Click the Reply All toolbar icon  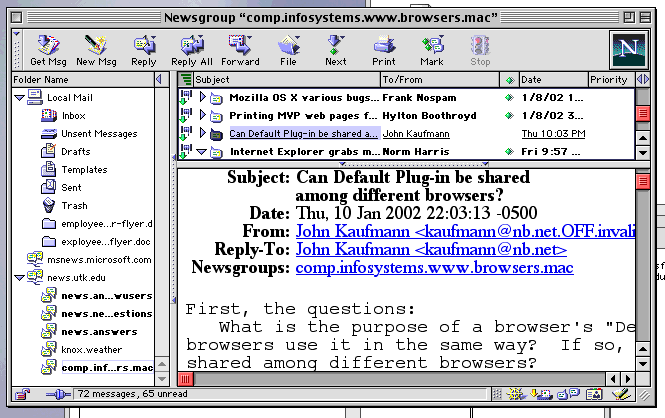point(191,48)
